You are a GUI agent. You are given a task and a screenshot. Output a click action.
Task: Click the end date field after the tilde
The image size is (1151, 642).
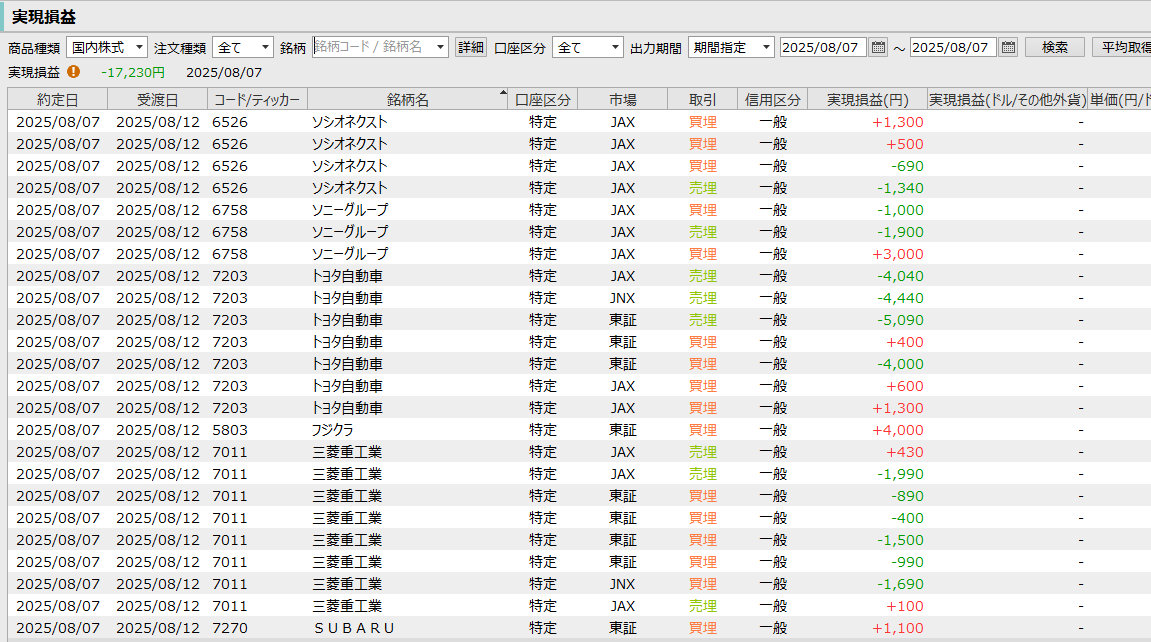coord(953,48)
